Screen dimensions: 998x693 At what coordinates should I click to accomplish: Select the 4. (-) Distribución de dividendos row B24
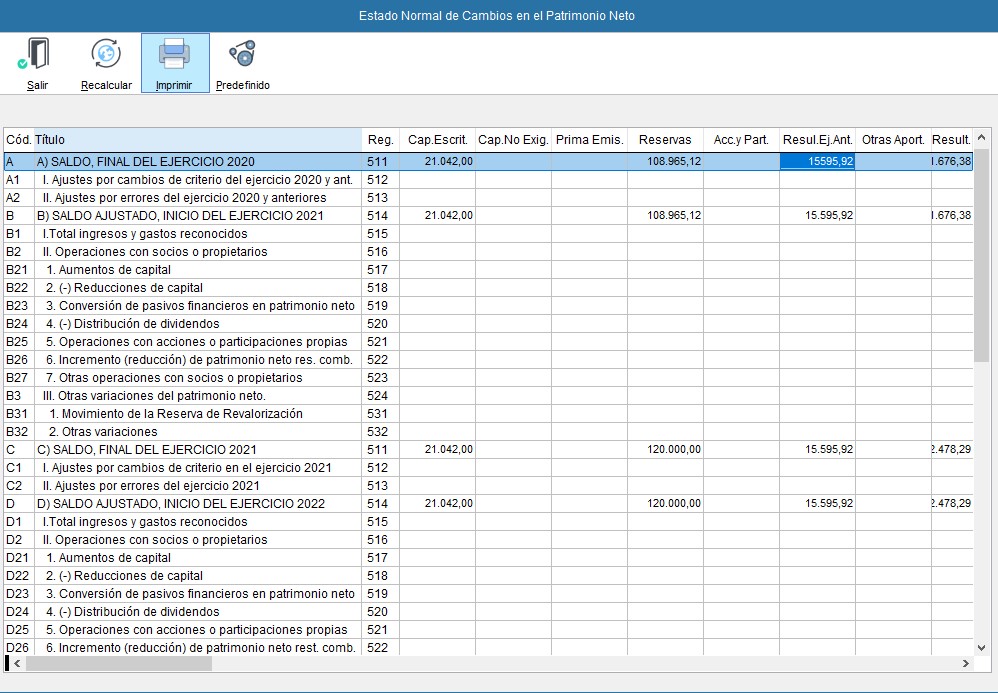click(132, 324)
